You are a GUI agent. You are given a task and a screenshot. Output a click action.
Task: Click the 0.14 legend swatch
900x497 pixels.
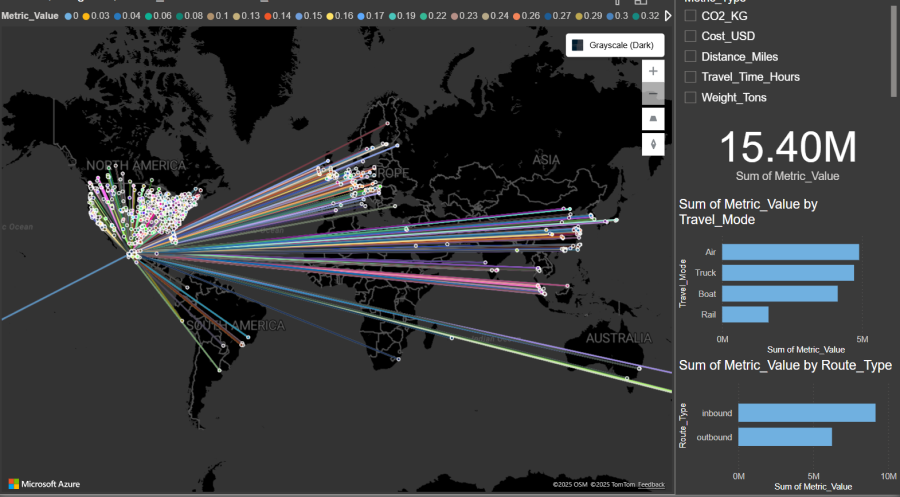click(268, 16)
